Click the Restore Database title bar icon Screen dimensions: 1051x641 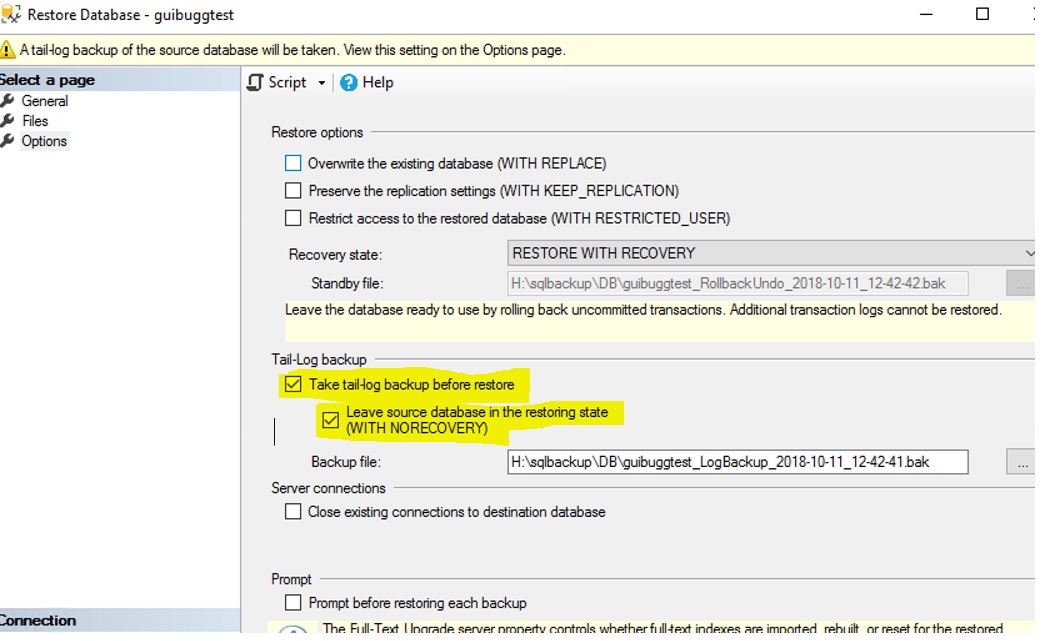[x=11, y=15]
